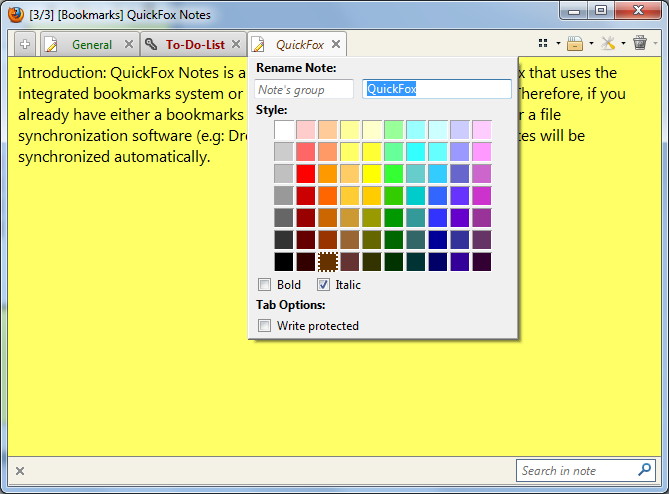Pick the black color swatch

click(x=284, y=262)
